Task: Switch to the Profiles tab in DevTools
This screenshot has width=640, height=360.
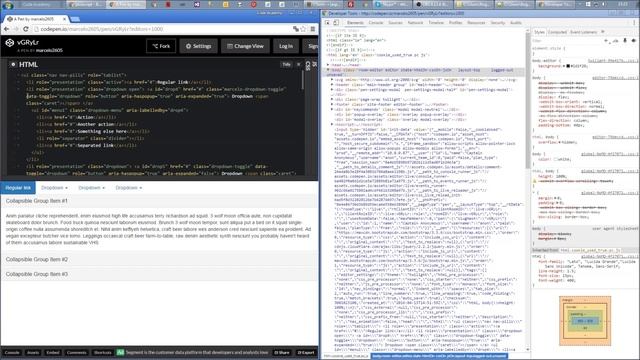Action: (x=456, y=23)
